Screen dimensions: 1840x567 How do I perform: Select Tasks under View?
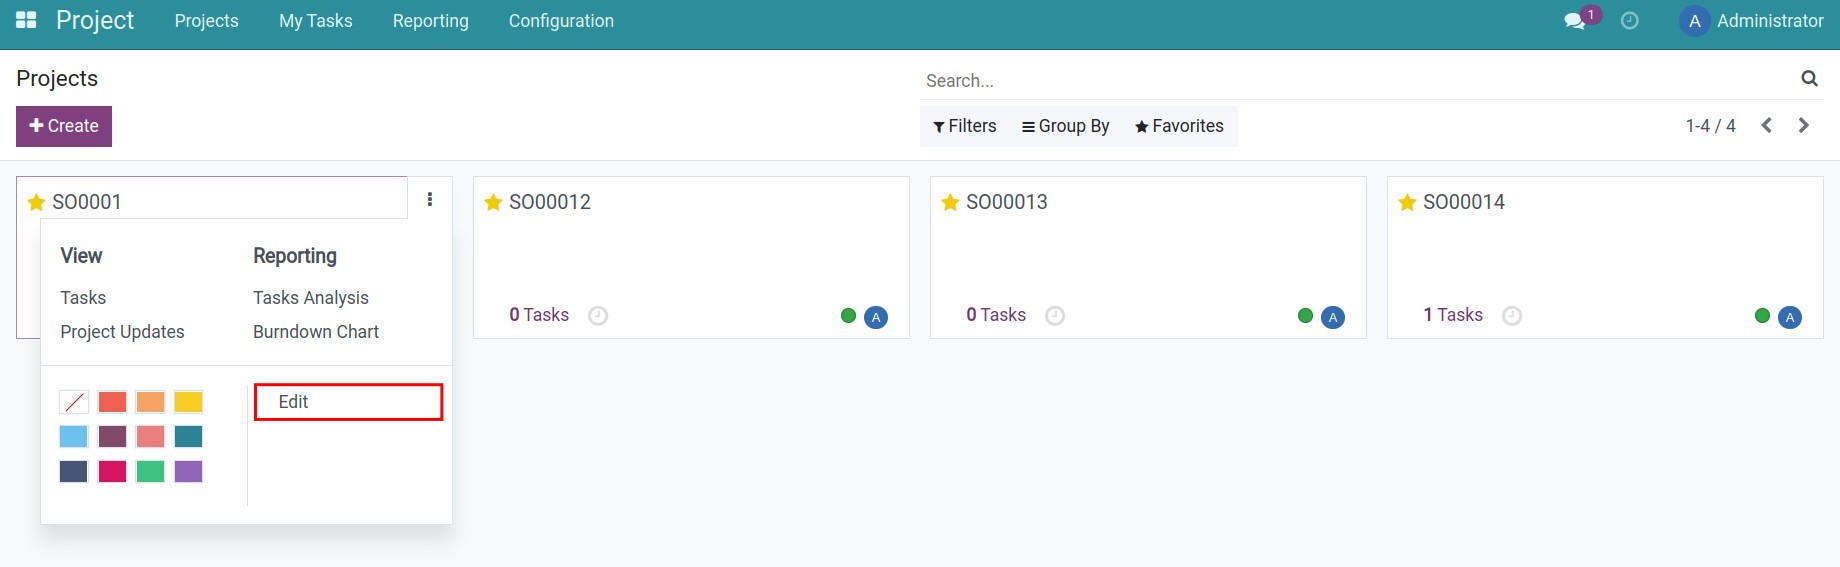[83, 298]
